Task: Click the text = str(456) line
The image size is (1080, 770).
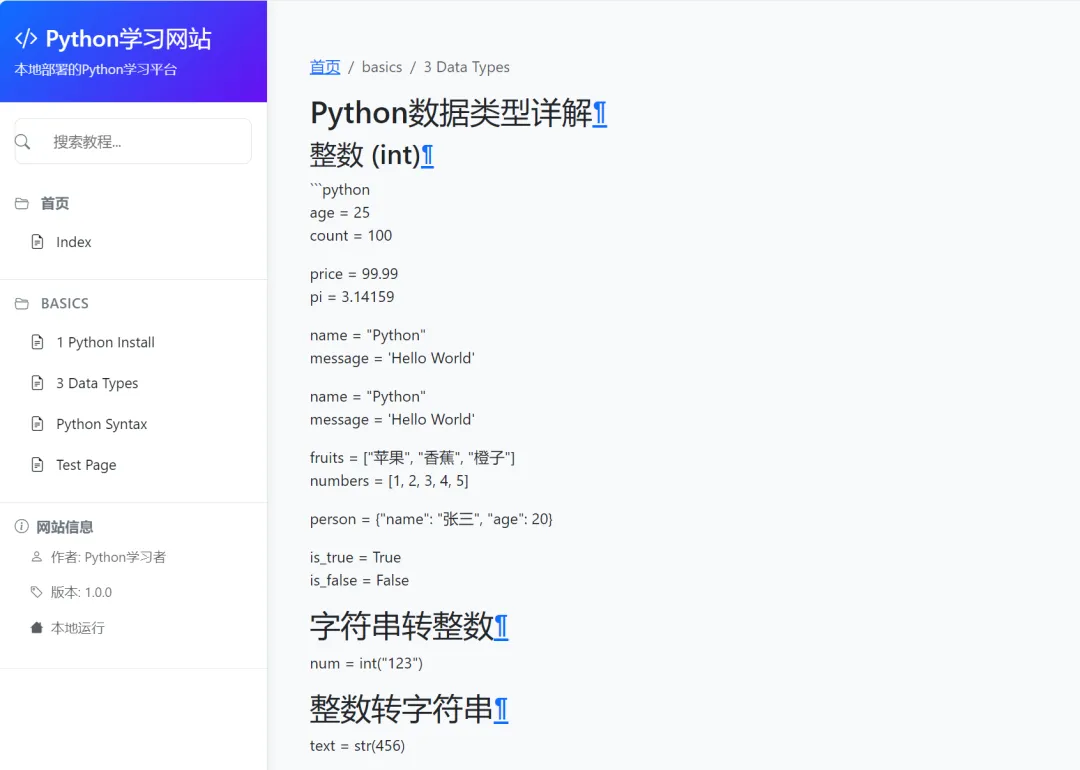Action: 357,746
